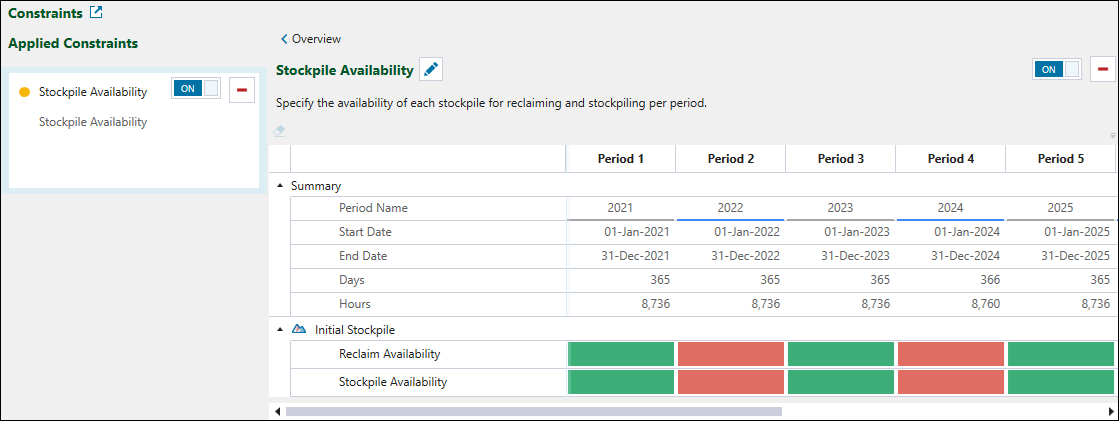Collapse the Summary section
The width and height of the screenshot is (1119, 421).
[x=280, y=186]
